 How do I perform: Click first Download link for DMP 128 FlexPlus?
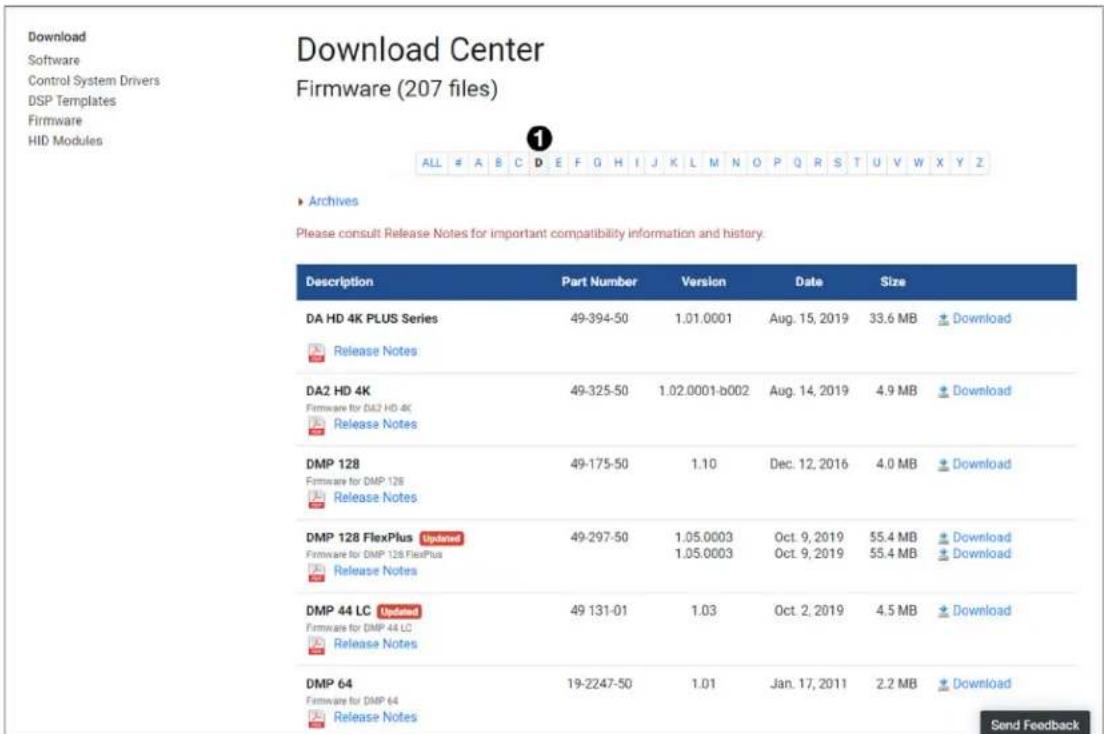pos(974,537)
